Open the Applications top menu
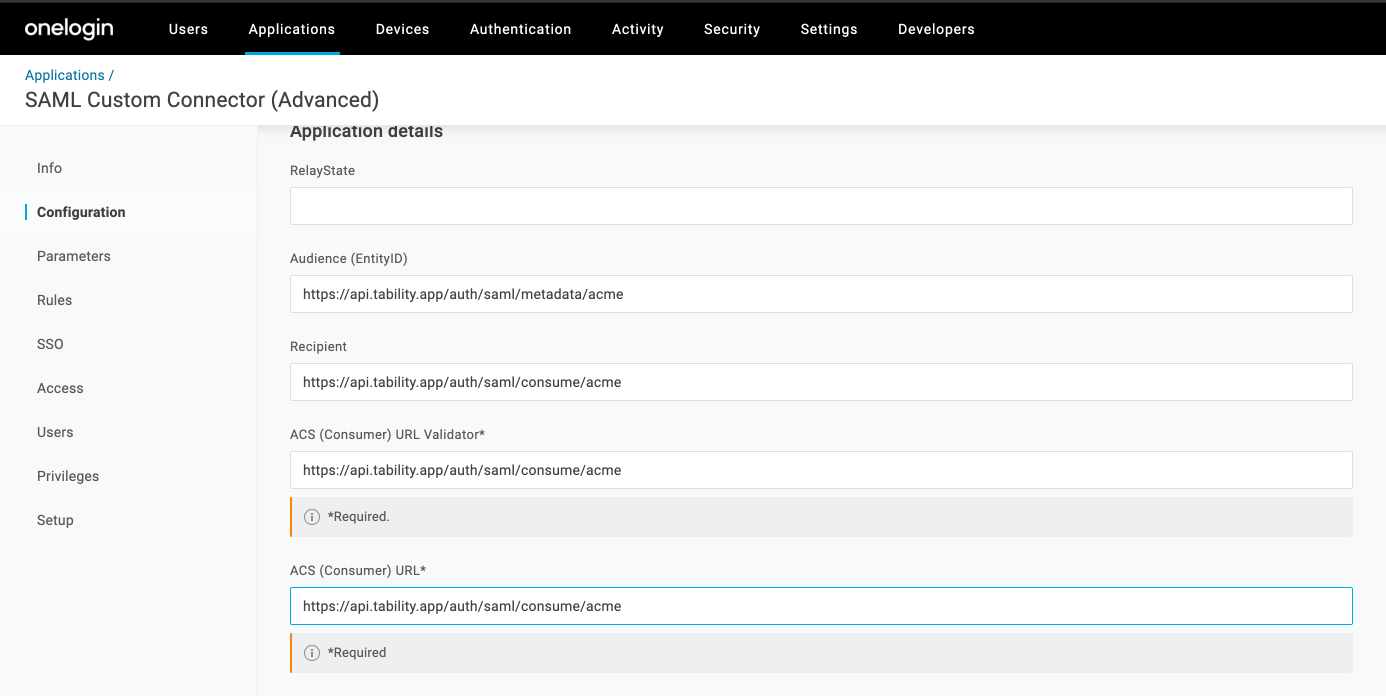Image resolution: width=1386 pixels, height=696 pixels. [292, 29]
